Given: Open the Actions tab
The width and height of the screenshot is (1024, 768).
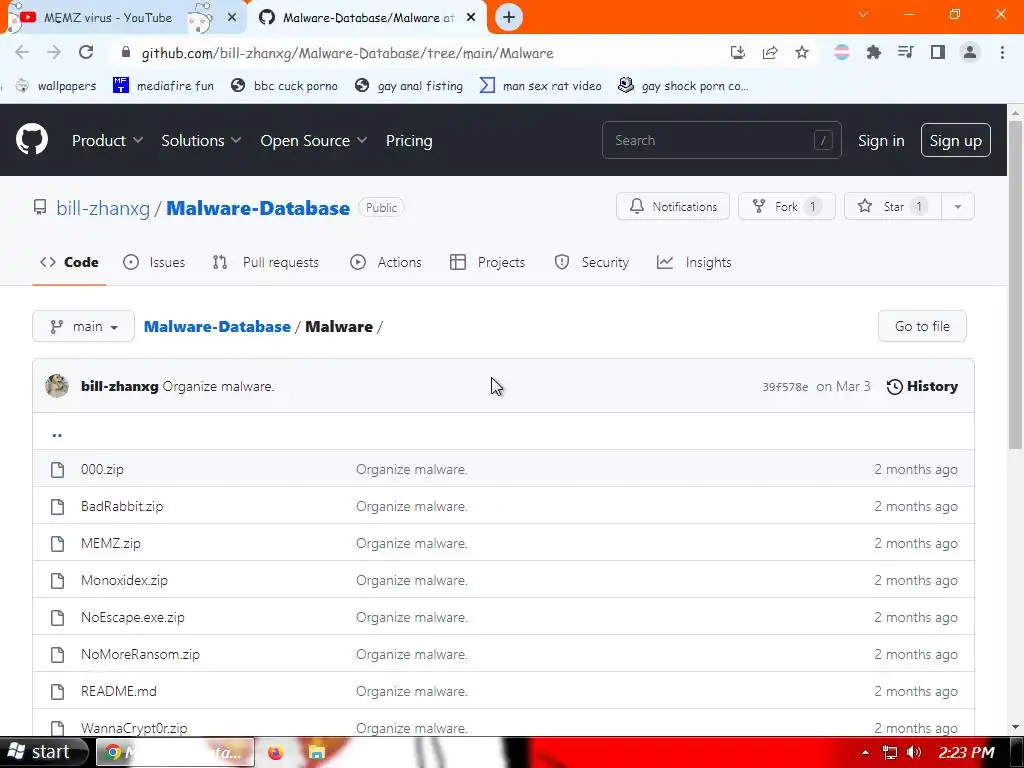Looking at the screenshot, I should click(386, 263).
